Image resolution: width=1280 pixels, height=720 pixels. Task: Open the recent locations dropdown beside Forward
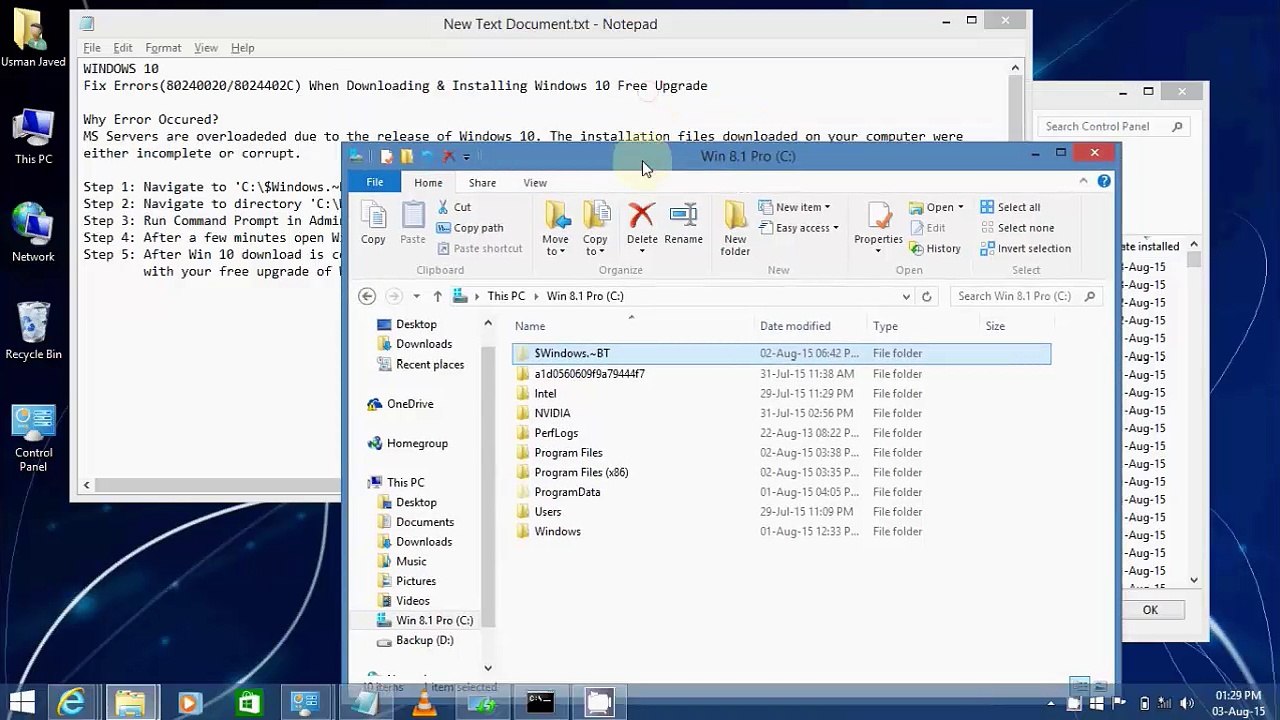[x=416, y=296]
